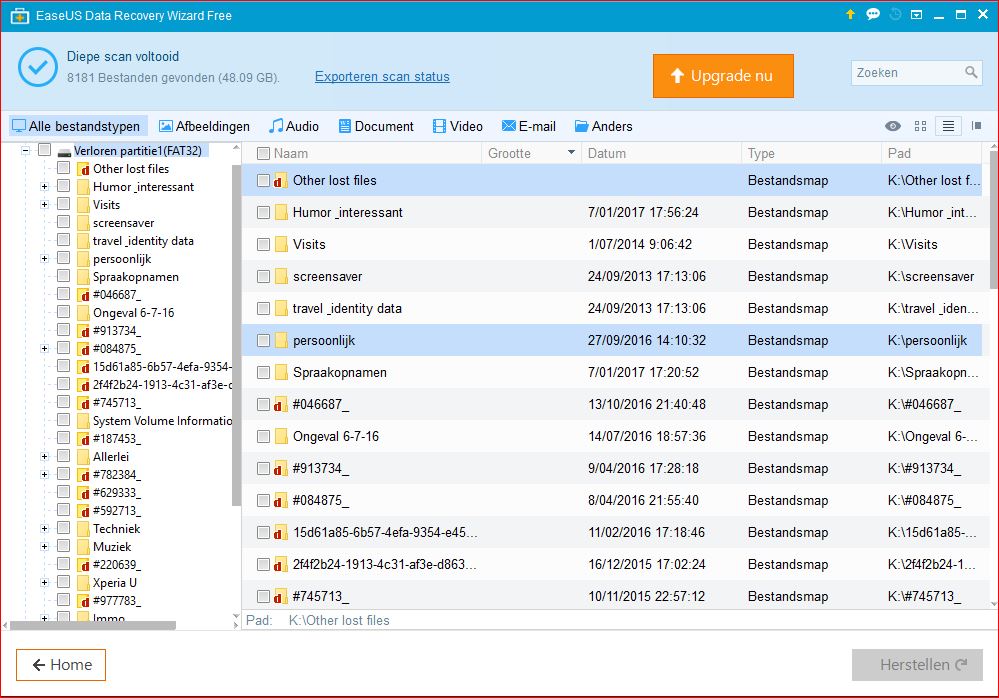999x698 pixels.
Task: Tick checkbox for Humor _interessant row
Action: click(263, 213)
